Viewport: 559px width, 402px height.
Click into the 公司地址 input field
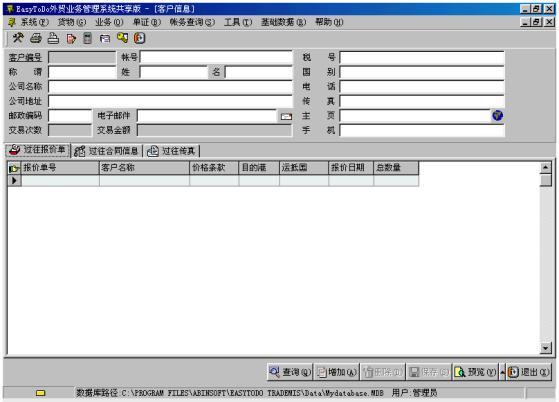[170, 101]
